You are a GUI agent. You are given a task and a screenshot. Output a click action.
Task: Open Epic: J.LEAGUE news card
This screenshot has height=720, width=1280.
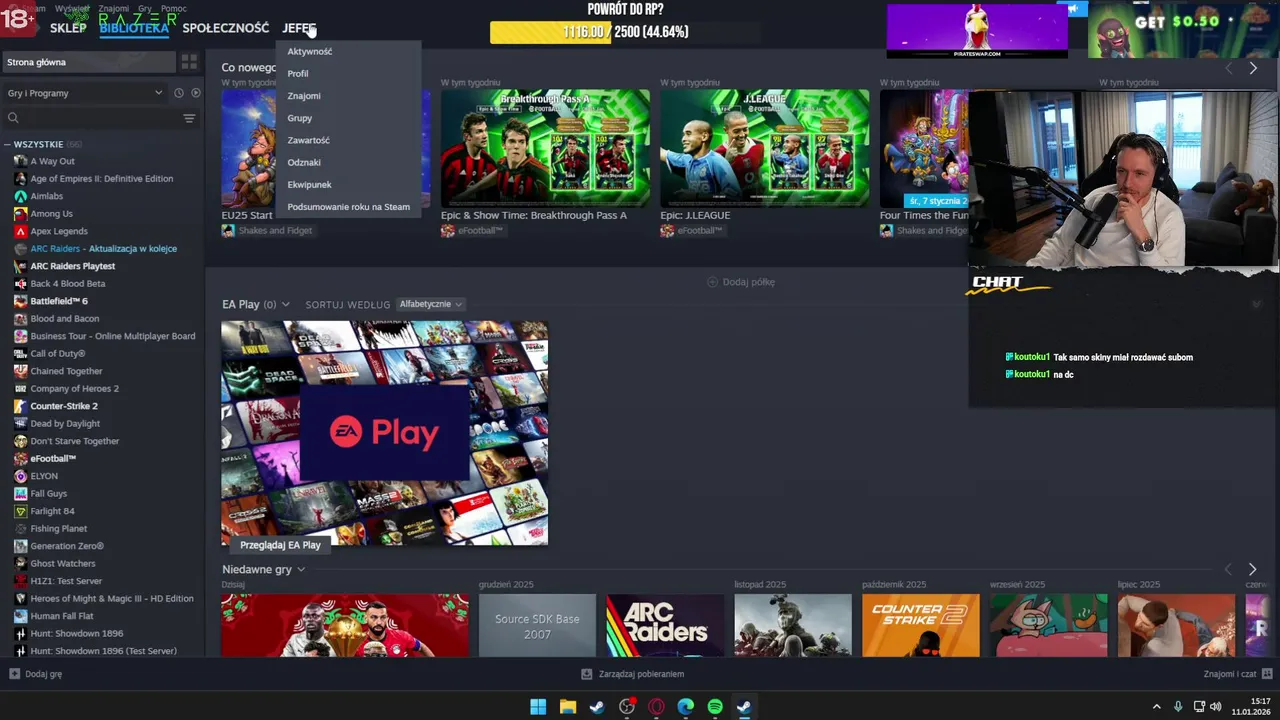coord(764,149)
